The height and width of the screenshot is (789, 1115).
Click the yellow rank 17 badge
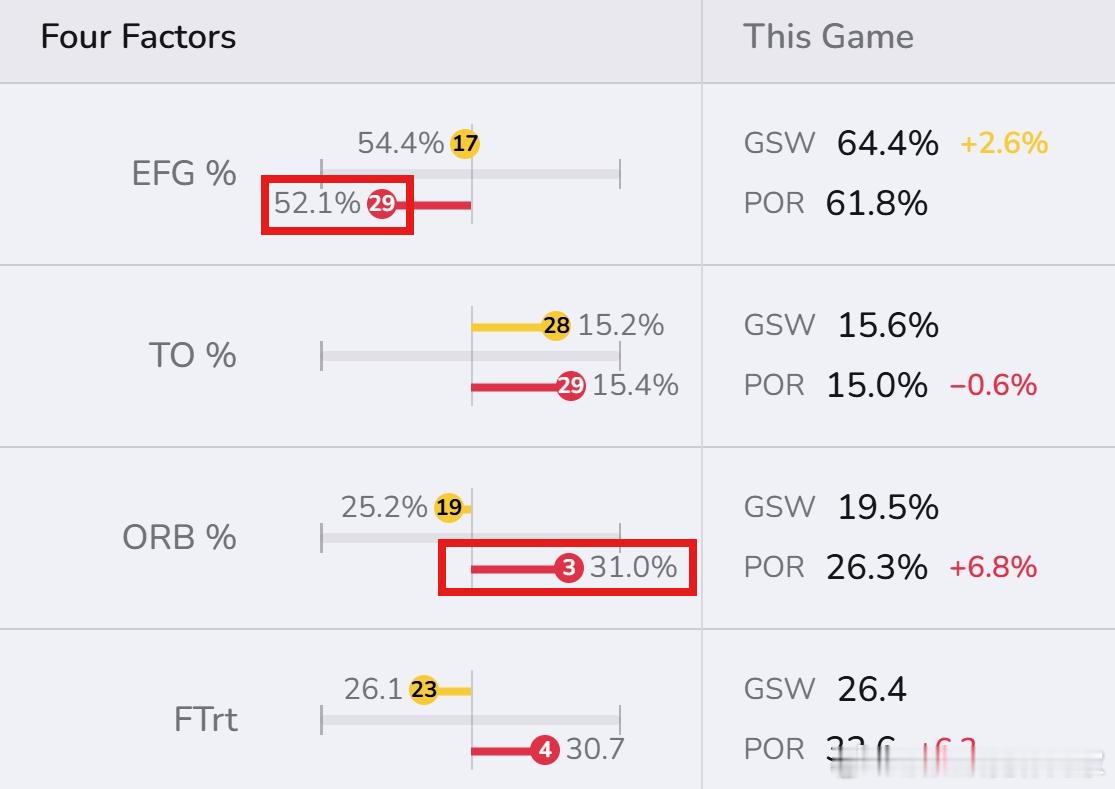point(464,144)
